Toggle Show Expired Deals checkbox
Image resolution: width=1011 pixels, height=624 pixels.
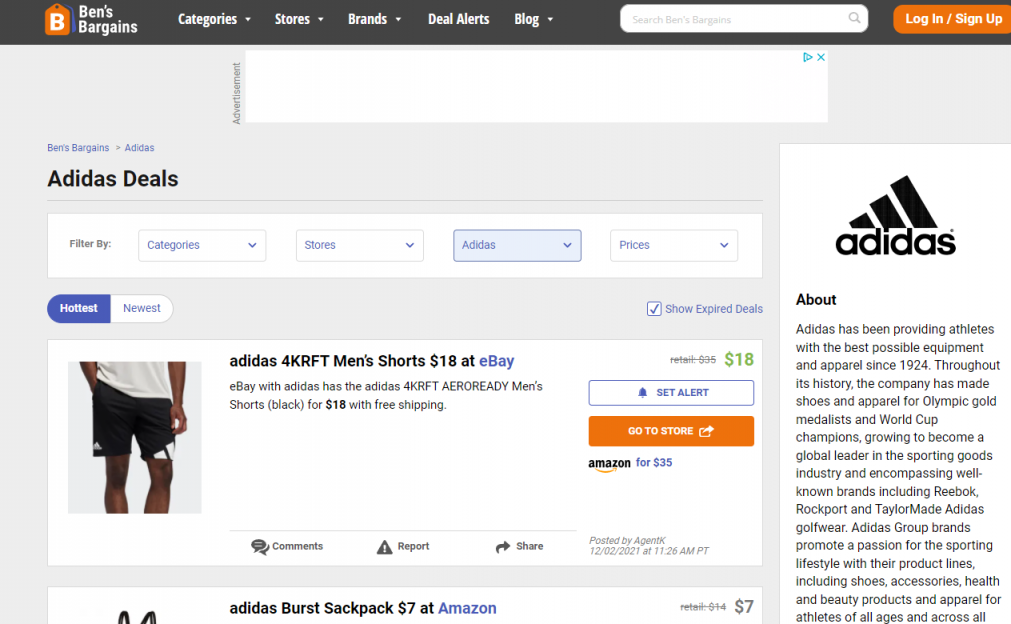click(654, 309)
